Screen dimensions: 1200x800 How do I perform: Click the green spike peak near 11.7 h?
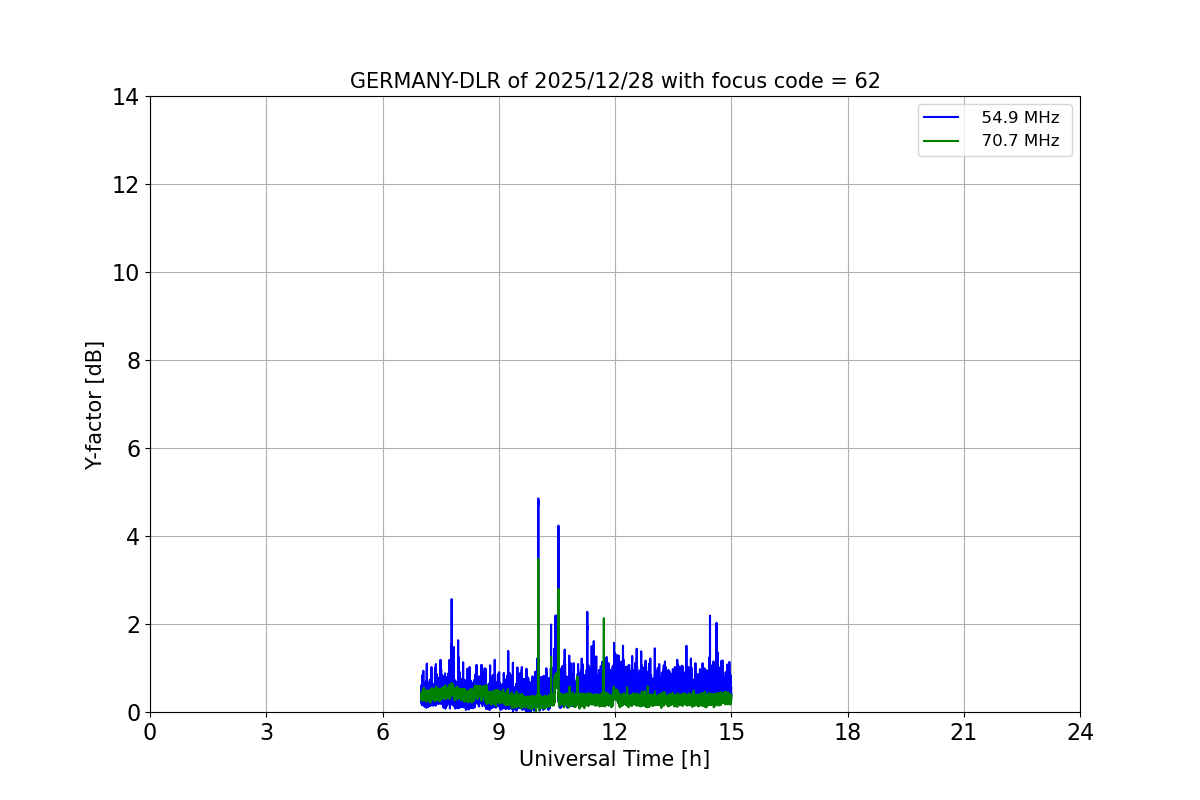603,619
